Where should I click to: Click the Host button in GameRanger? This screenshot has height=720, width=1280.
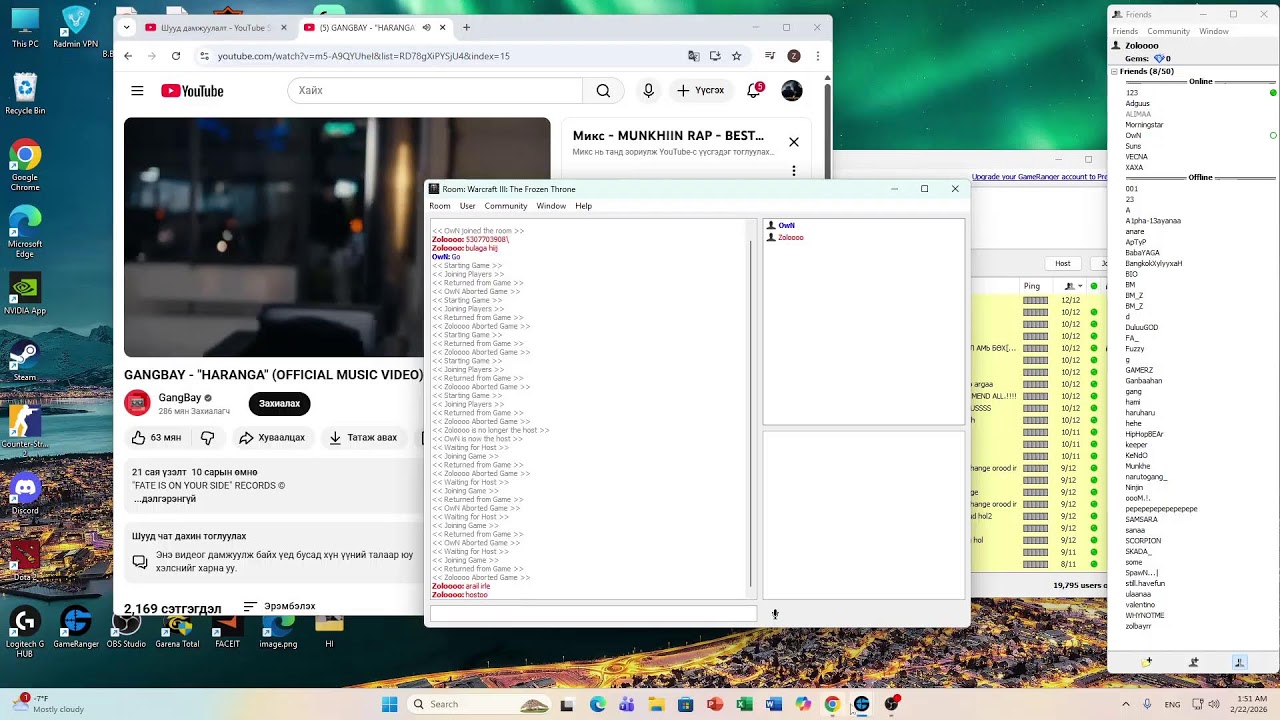pyautogui.click(x=1063, y=264)
